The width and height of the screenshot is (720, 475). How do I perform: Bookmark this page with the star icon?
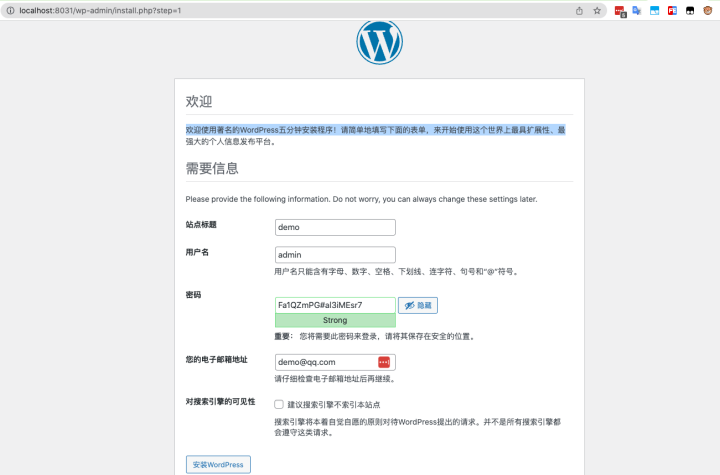pyautogui.click(x=597, y=11)
